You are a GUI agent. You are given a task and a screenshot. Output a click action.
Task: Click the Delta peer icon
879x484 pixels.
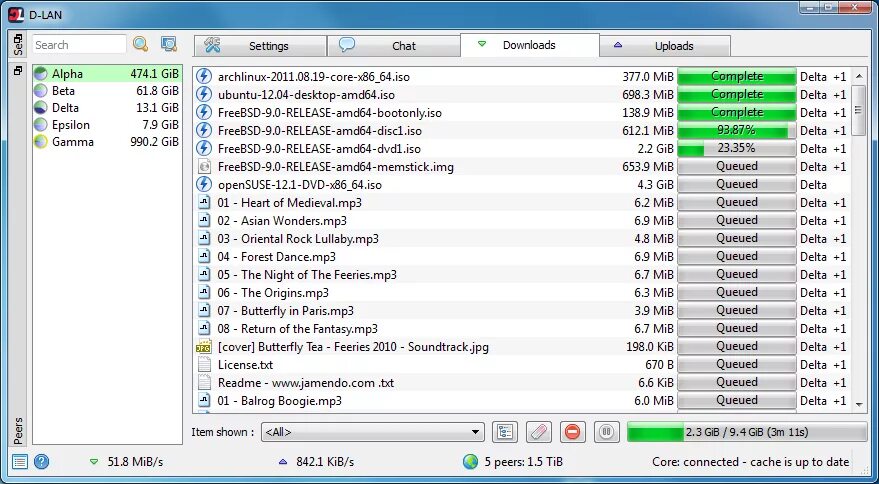[x=40, y=108]
